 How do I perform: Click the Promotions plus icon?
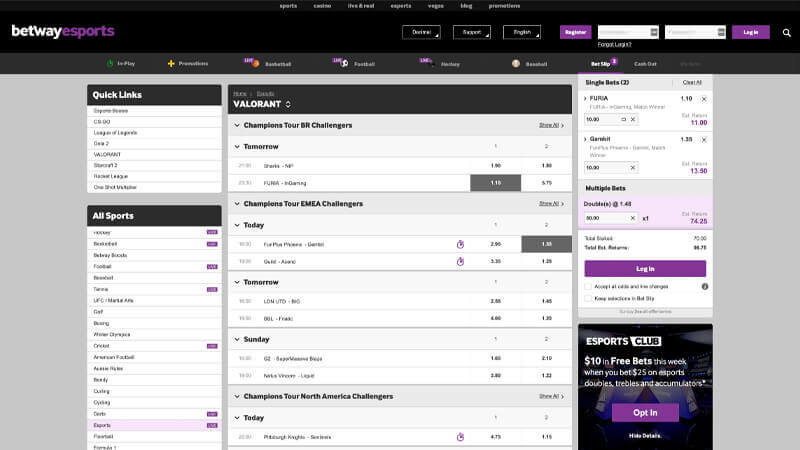coord(171,64)
